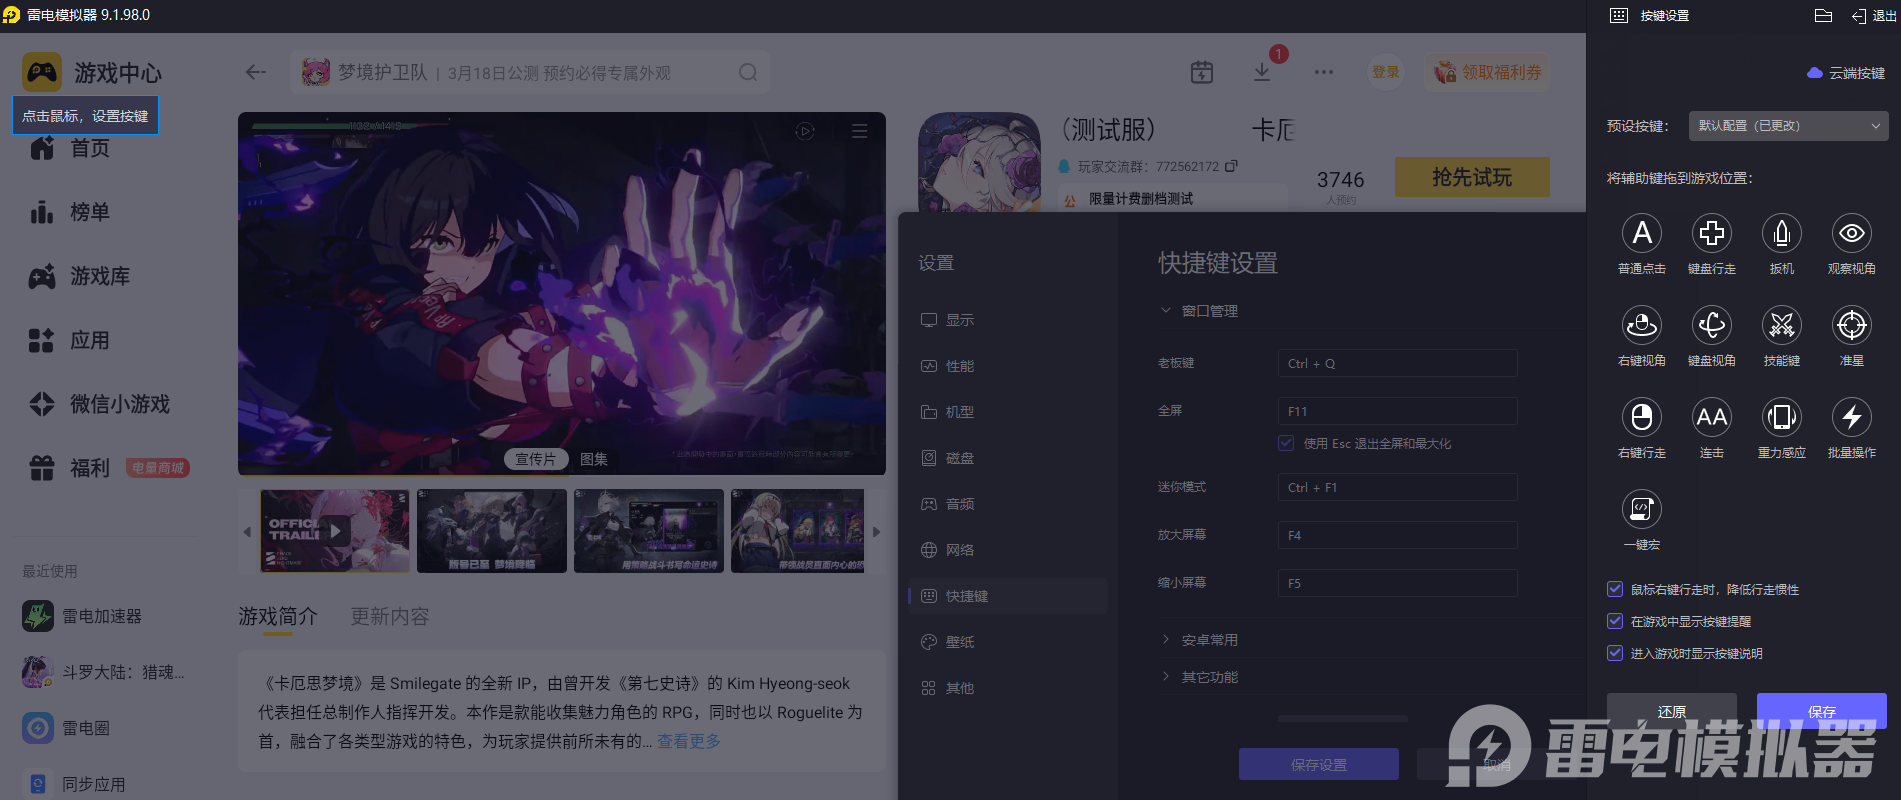Open the 快捷键 settings tab

966,596
